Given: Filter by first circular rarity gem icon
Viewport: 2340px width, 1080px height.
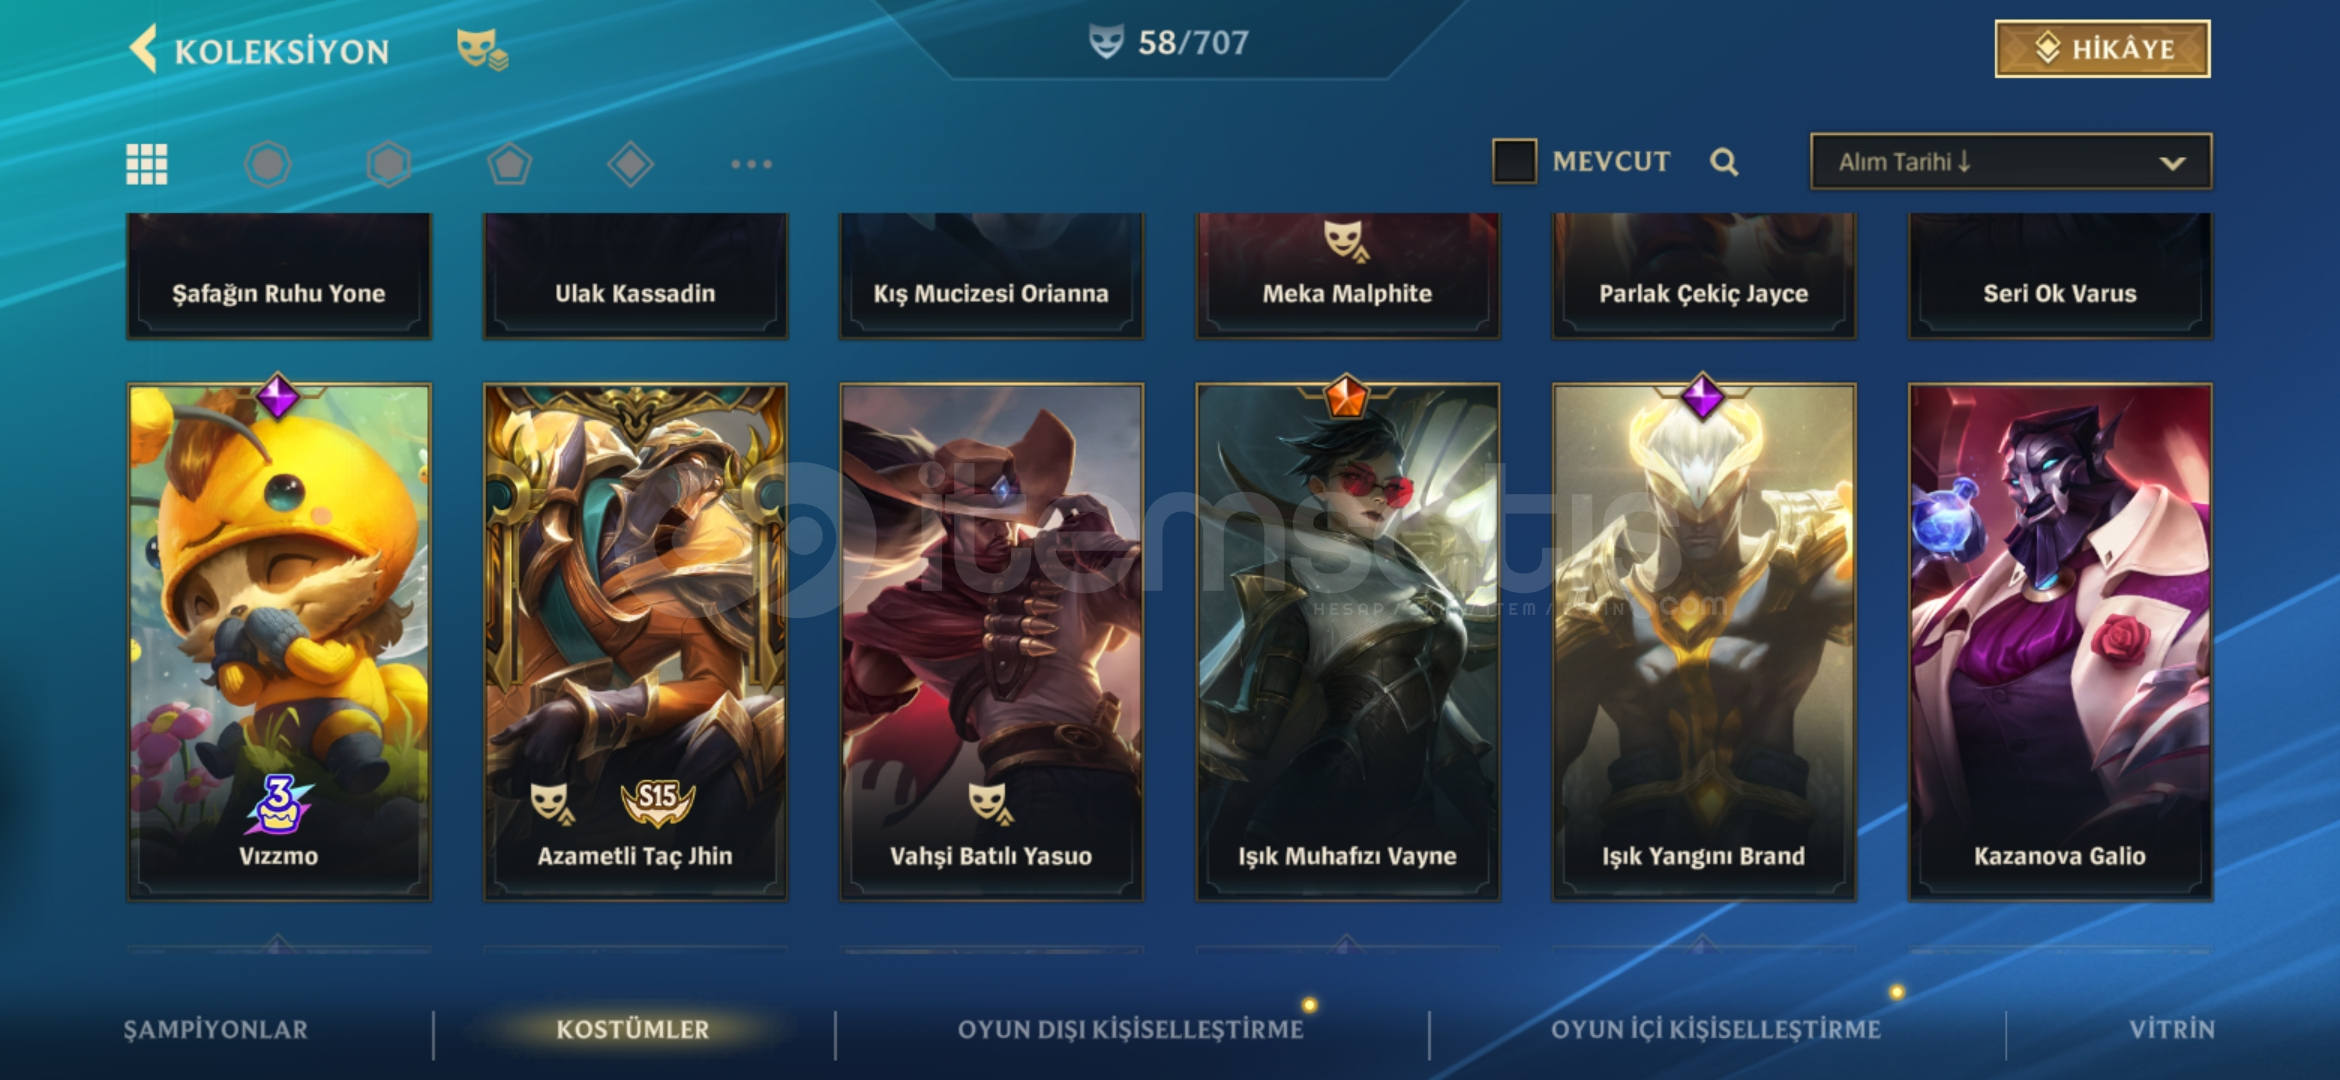Looking at the screenshot, I should [268, 164].
